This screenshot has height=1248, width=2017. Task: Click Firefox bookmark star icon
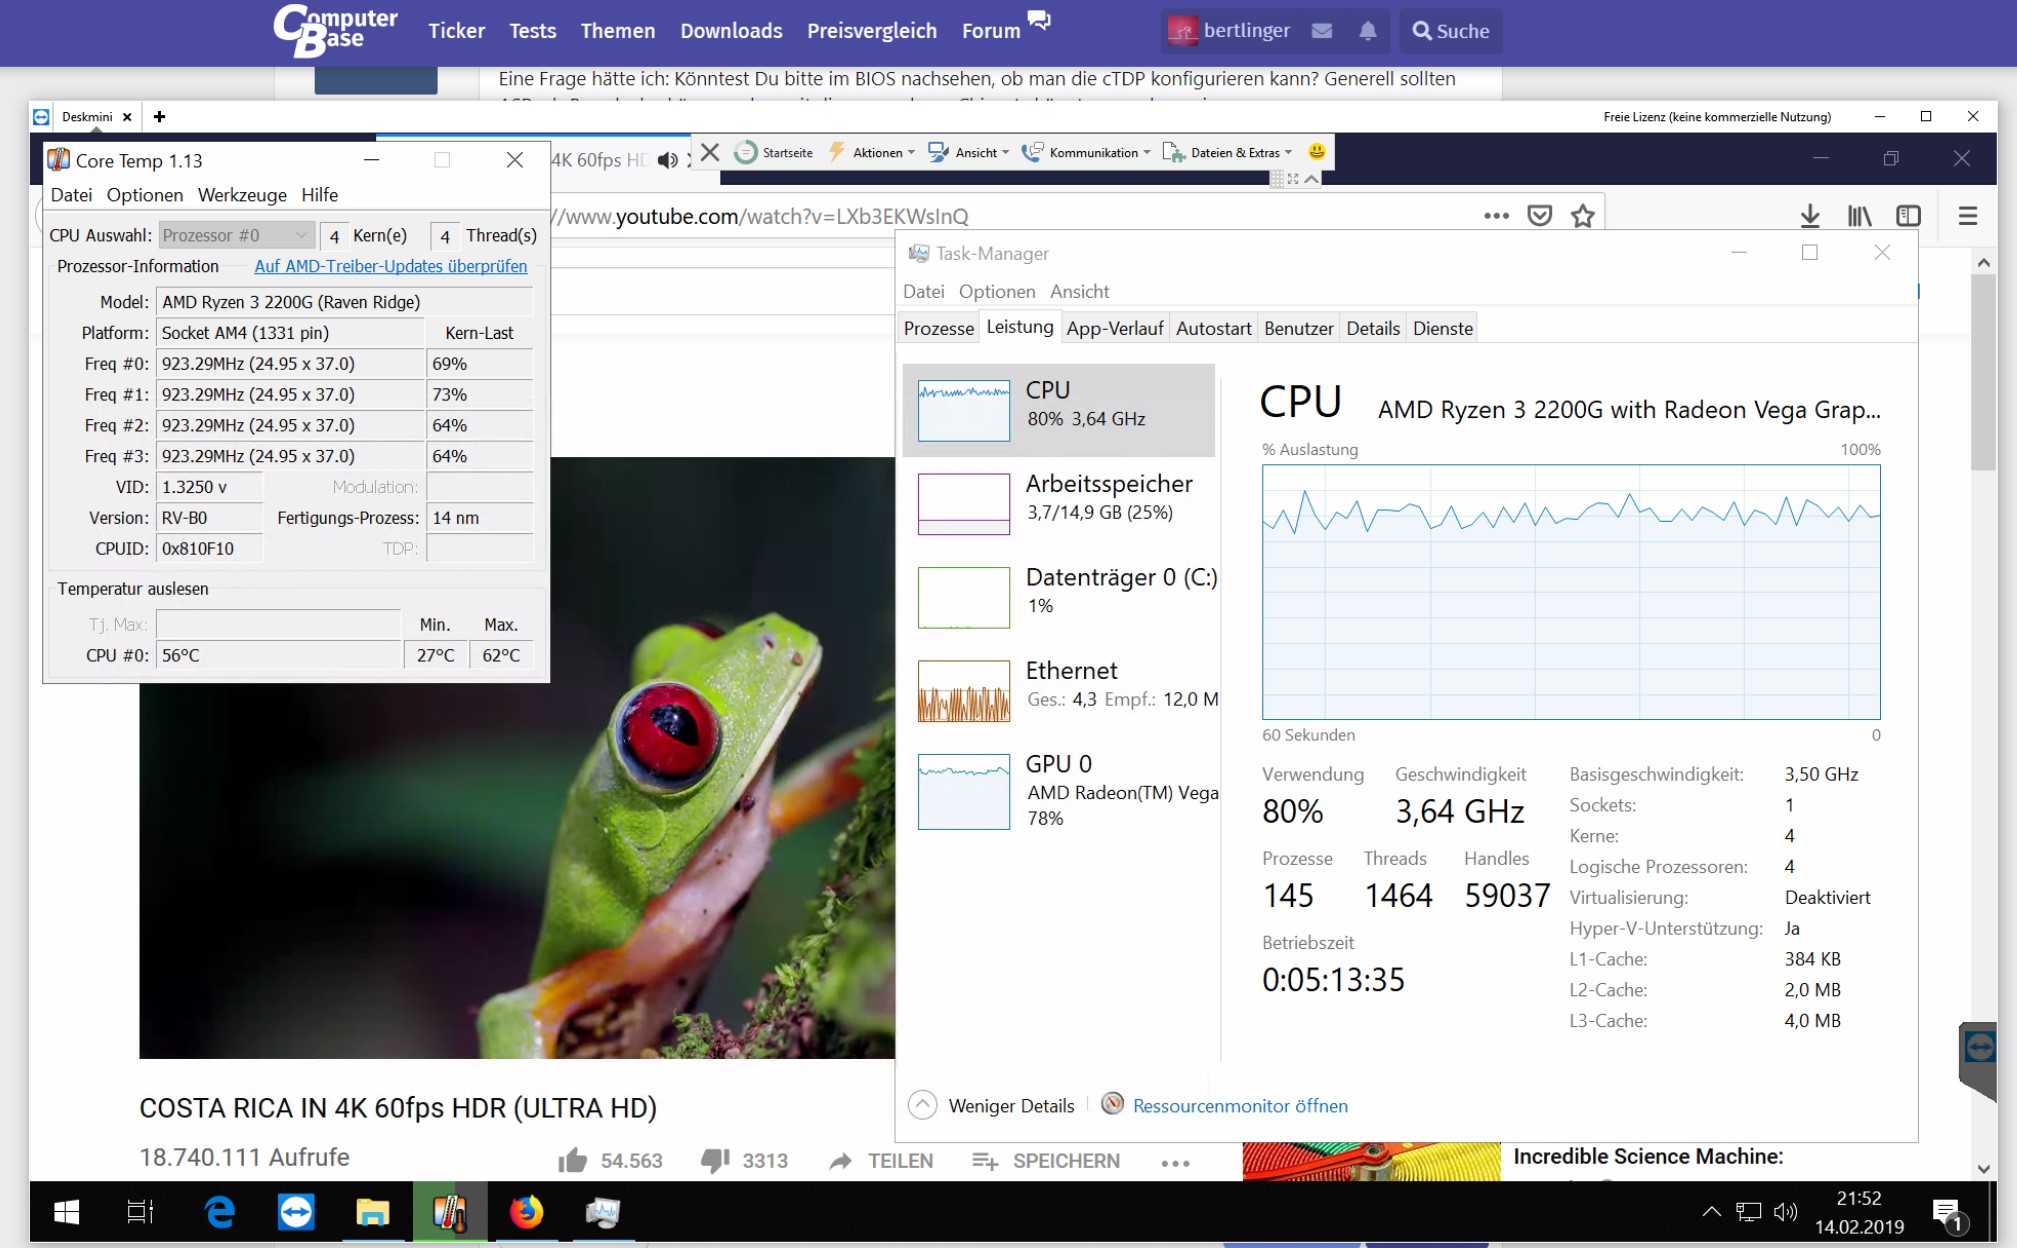pyautogui.click(x=1582, y=216)
